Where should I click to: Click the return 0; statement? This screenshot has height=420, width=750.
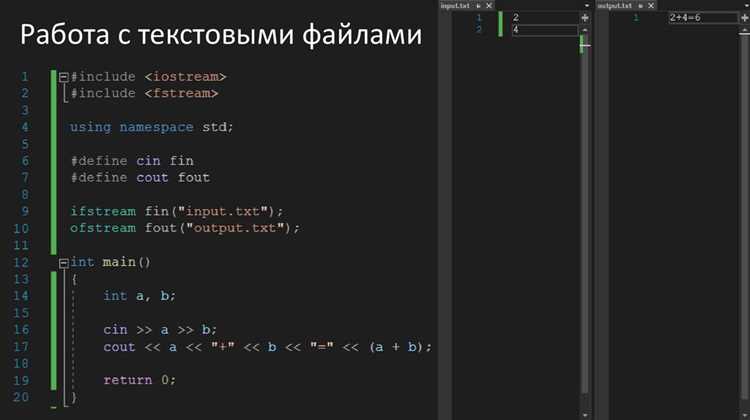pos(140,380)
